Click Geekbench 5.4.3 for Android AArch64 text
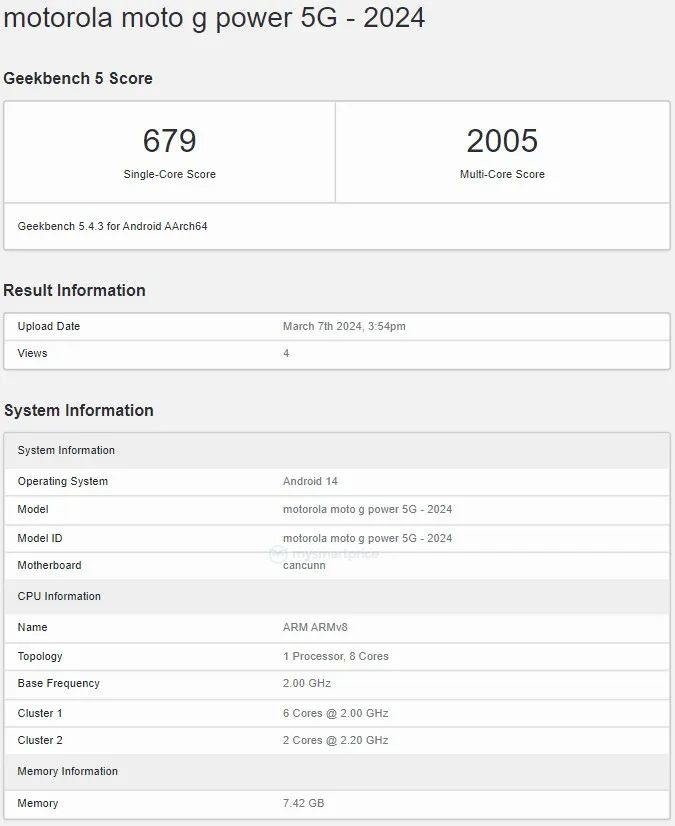The width and height of the screenshot is (675, 826). tap(112, 226)
